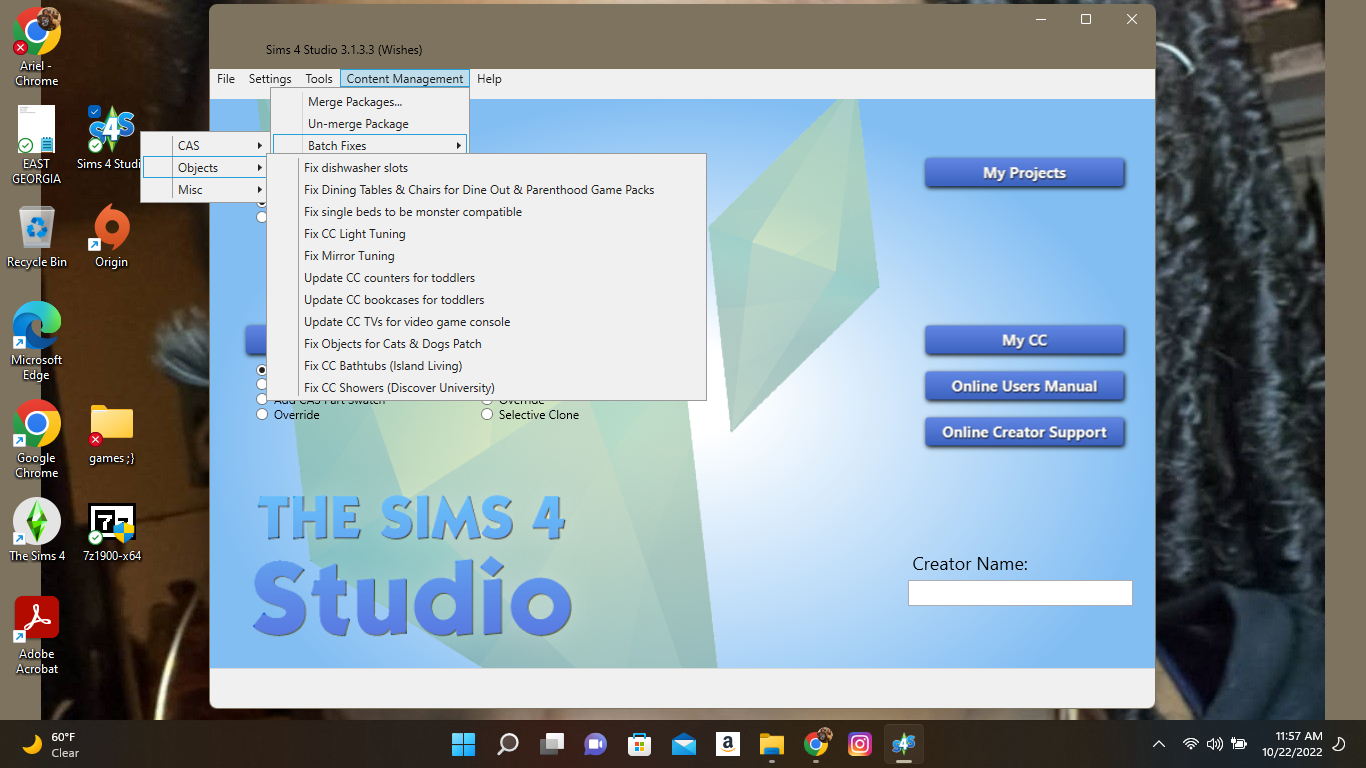Open My Projects
1366x768 pixels.
coord(1024,173)
